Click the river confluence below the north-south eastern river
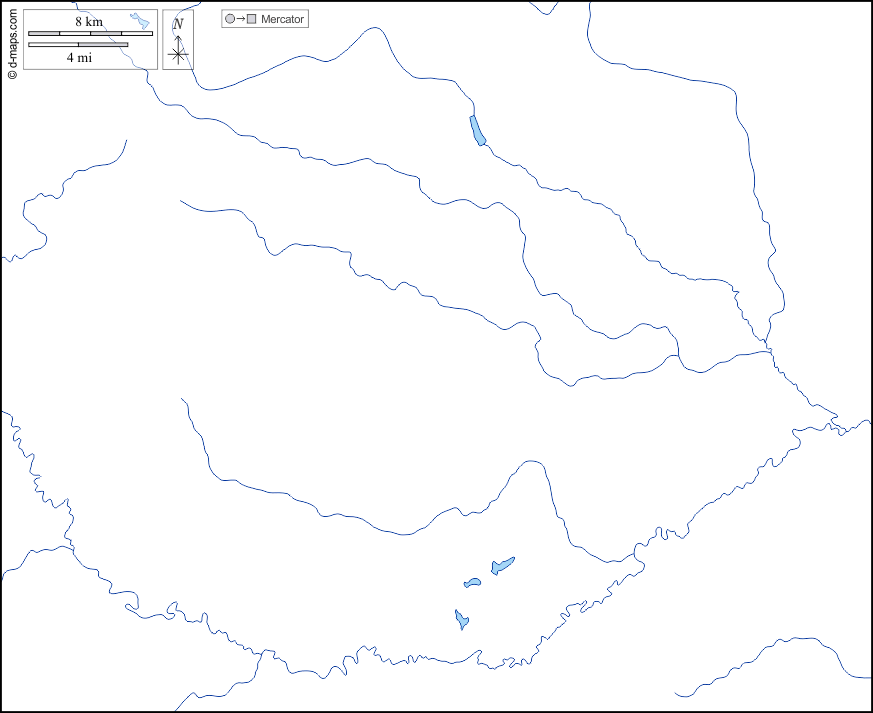 (x=768, y=350)
